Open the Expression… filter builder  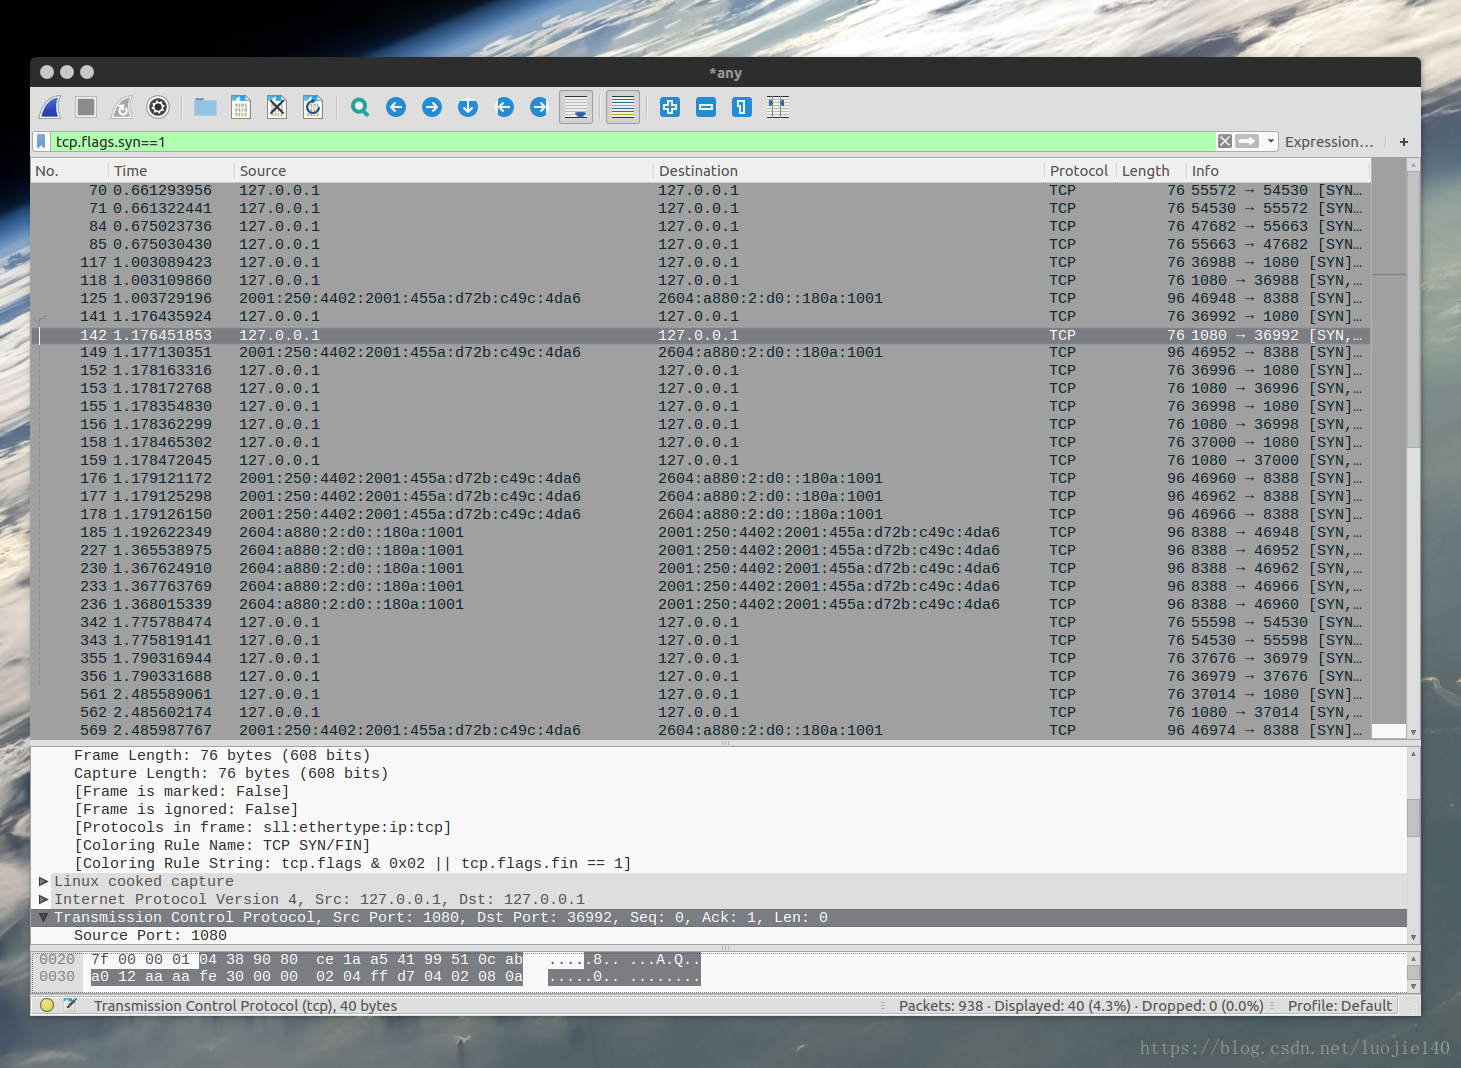point(1329,142)
